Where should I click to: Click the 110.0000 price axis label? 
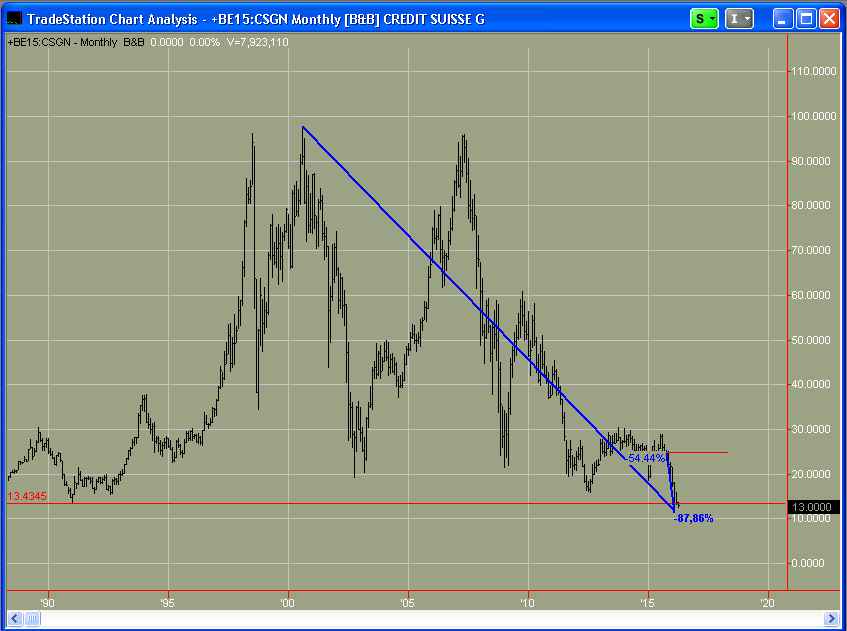click(814, 71)
